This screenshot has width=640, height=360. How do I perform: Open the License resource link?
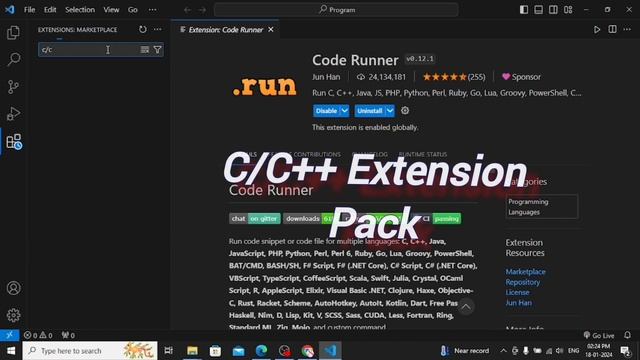pyautogui.click(x=517, y=292)
